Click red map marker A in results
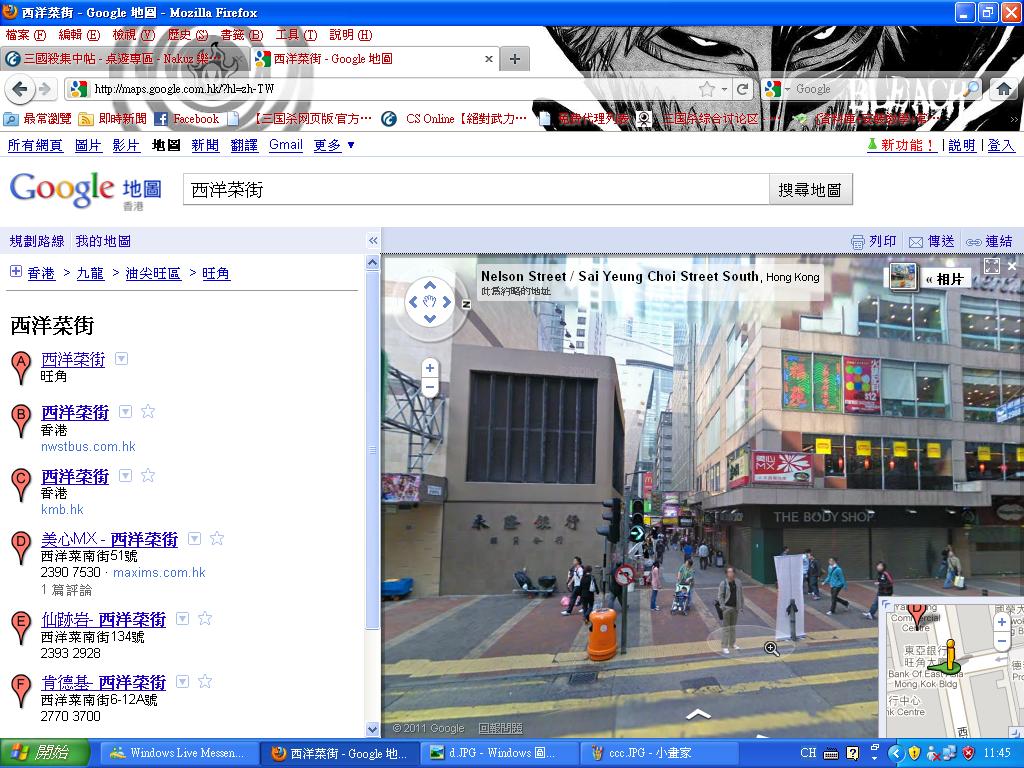Viewport: 1024px width, 768px height. coord(20,367)
